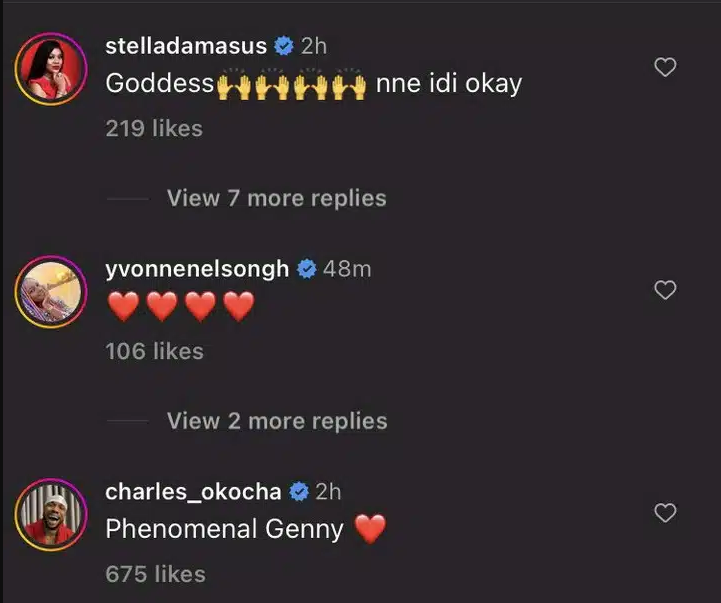
Task: Like yvonnenelsongh's red hearts comment
Action: 664,291
